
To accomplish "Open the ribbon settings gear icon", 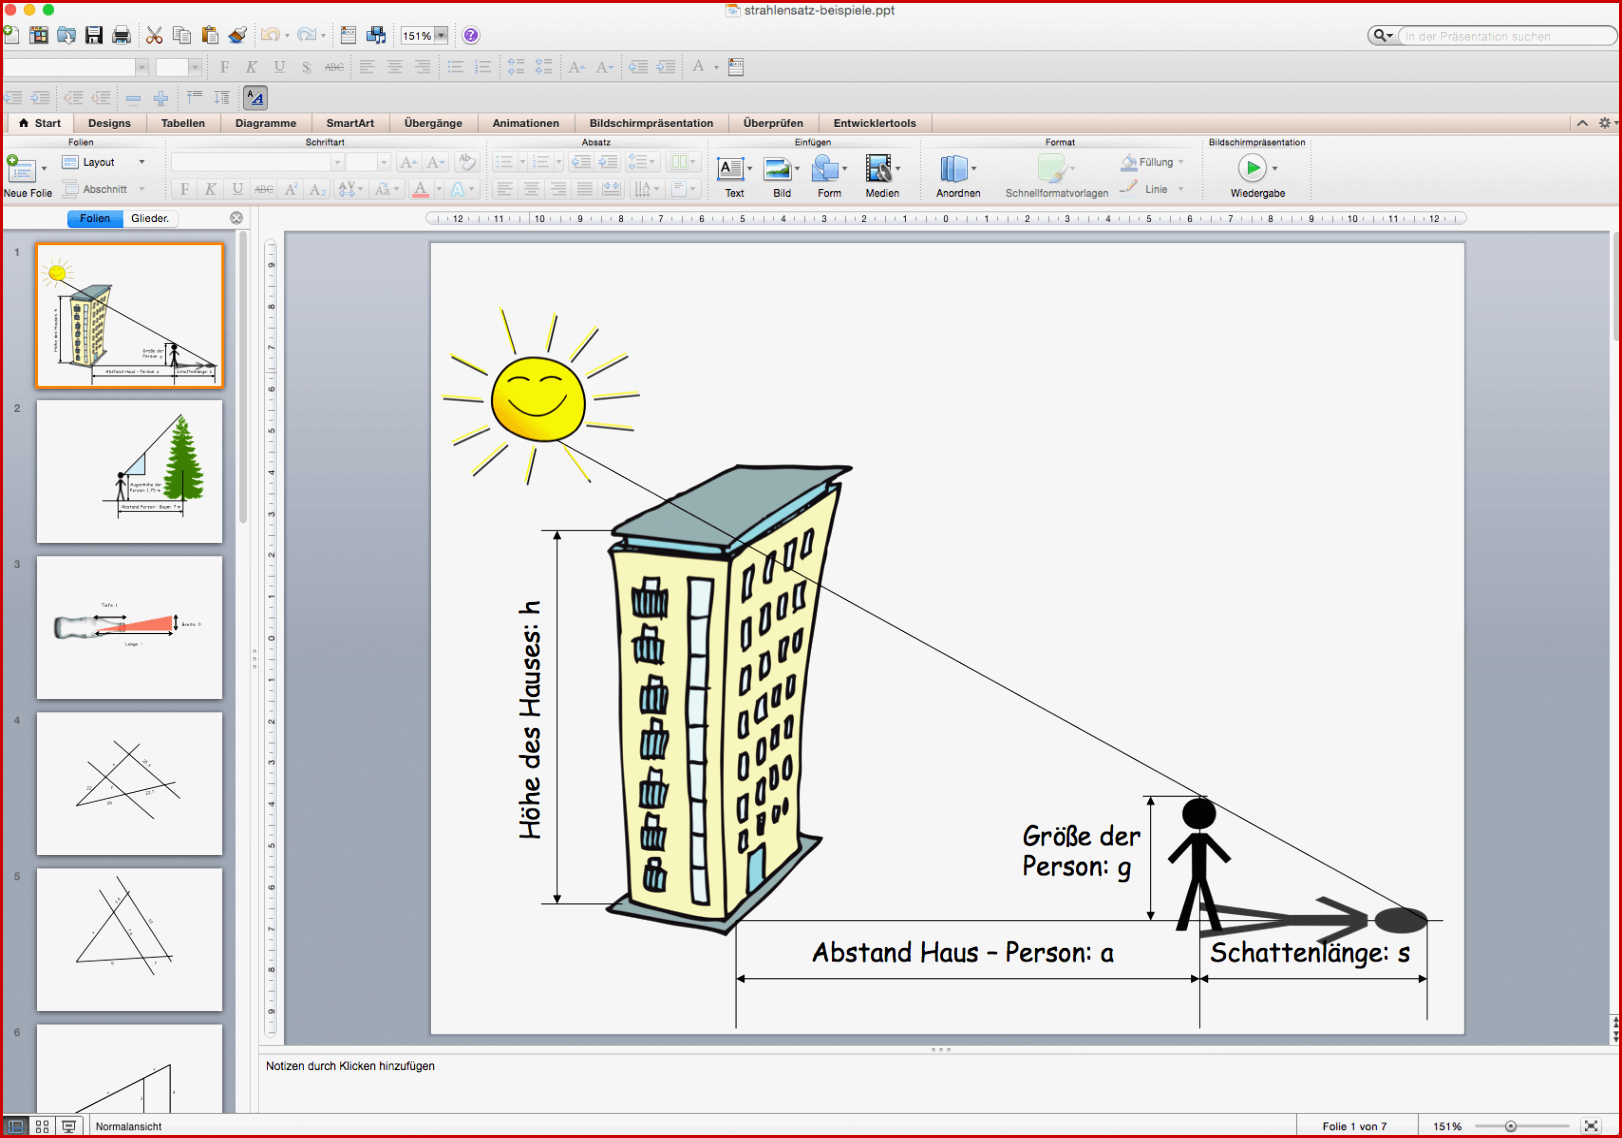I will pos(1604,123).
